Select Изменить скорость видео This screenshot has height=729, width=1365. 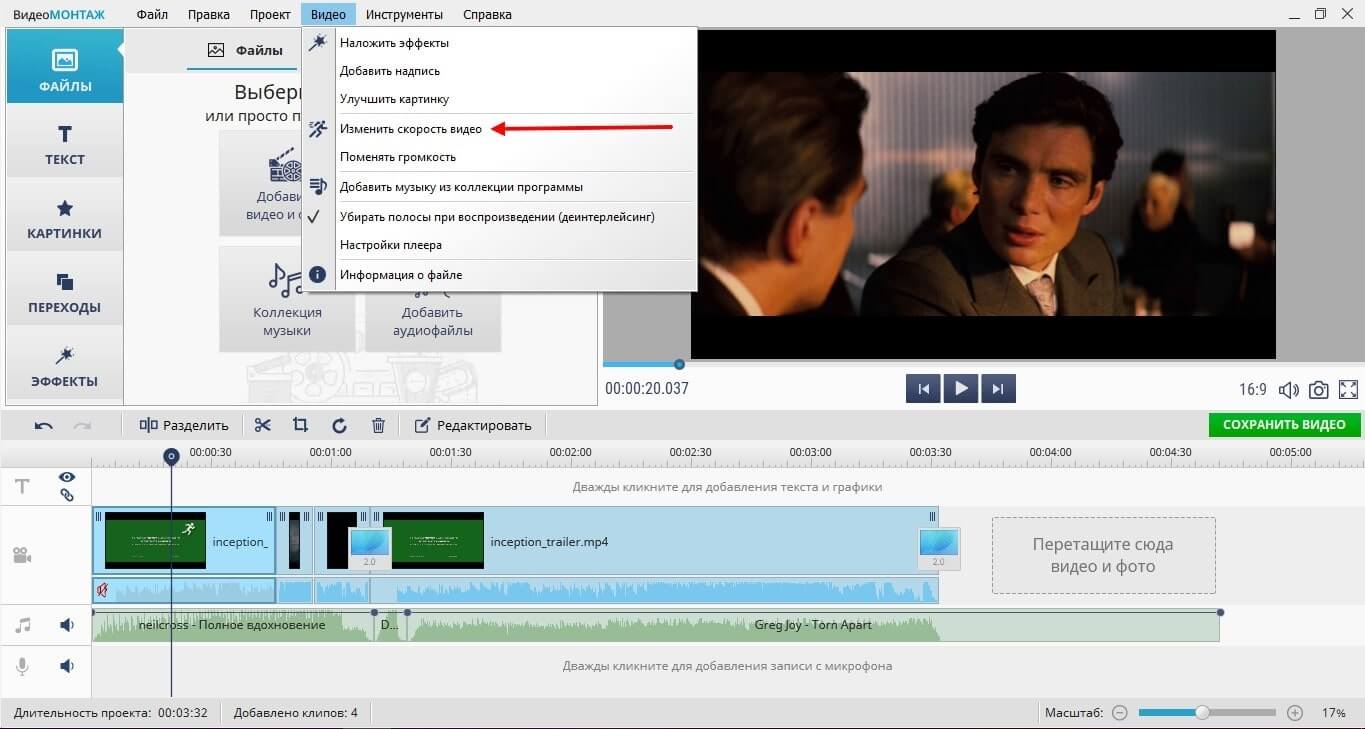pyautogui.click(x=497, y=129)
